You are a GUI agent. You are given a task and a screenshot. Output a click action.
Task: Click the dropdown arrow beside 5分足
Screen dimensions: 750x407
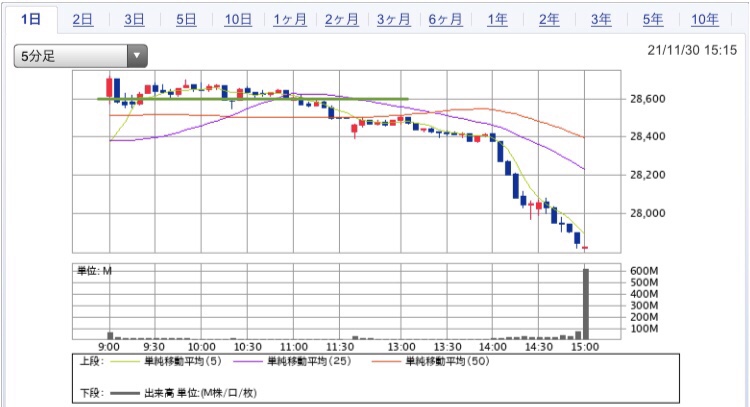pos(137,56)
